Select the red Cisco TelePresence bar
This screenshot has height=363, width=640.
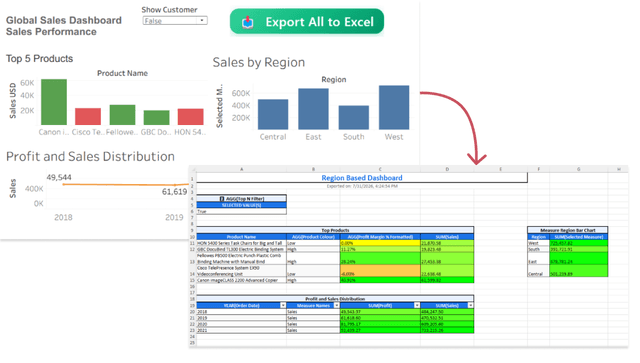coord(88,116)
